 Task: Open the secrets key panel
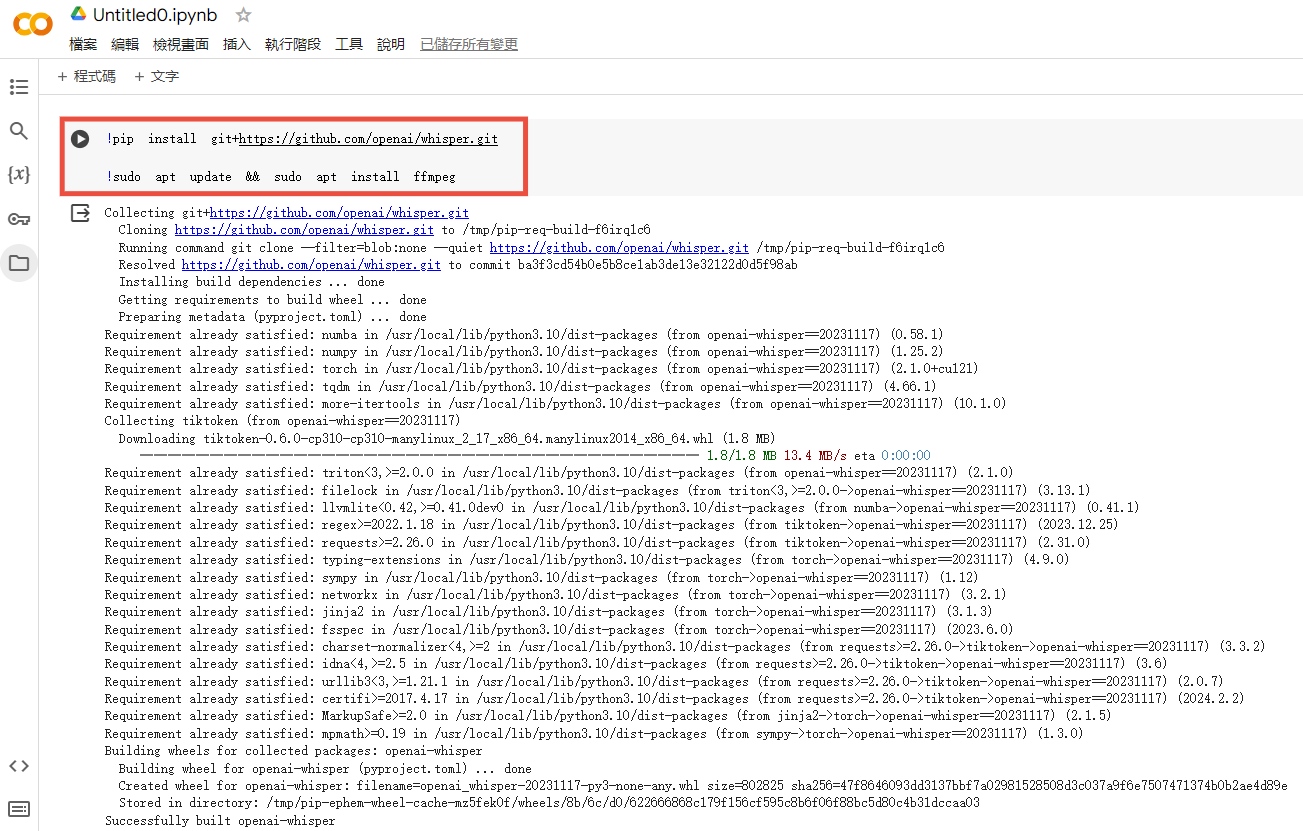[x=19, y=219]
